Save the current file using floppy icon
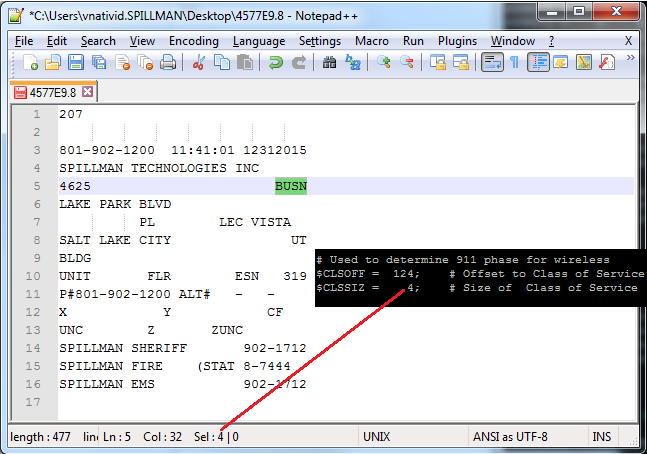Screen dimensions: 647x454 pyautogui.click(x=76, y=63)
